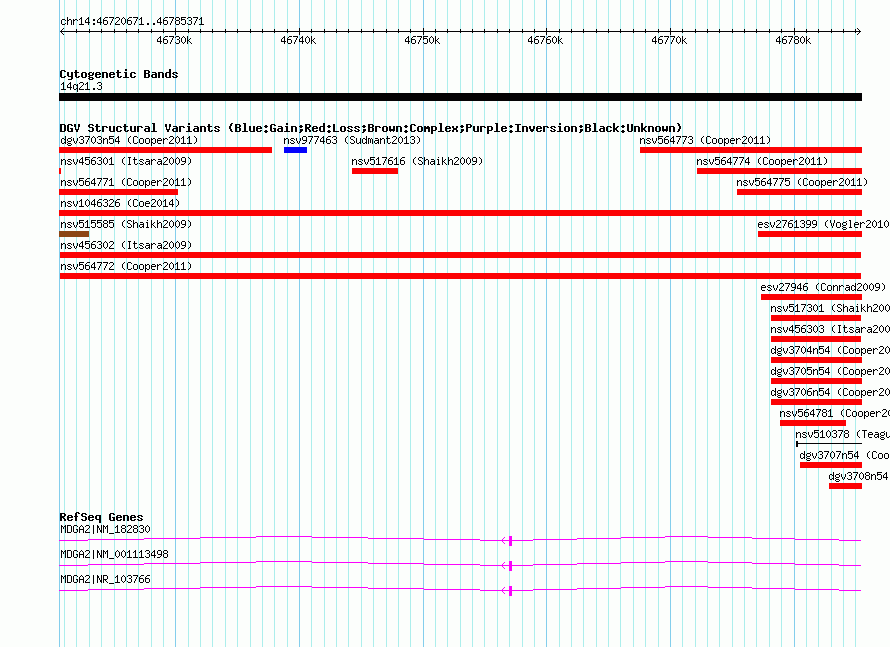Open nsv515585 (Shaikh2009) label

pyautogui.click(x=126, y=224)
